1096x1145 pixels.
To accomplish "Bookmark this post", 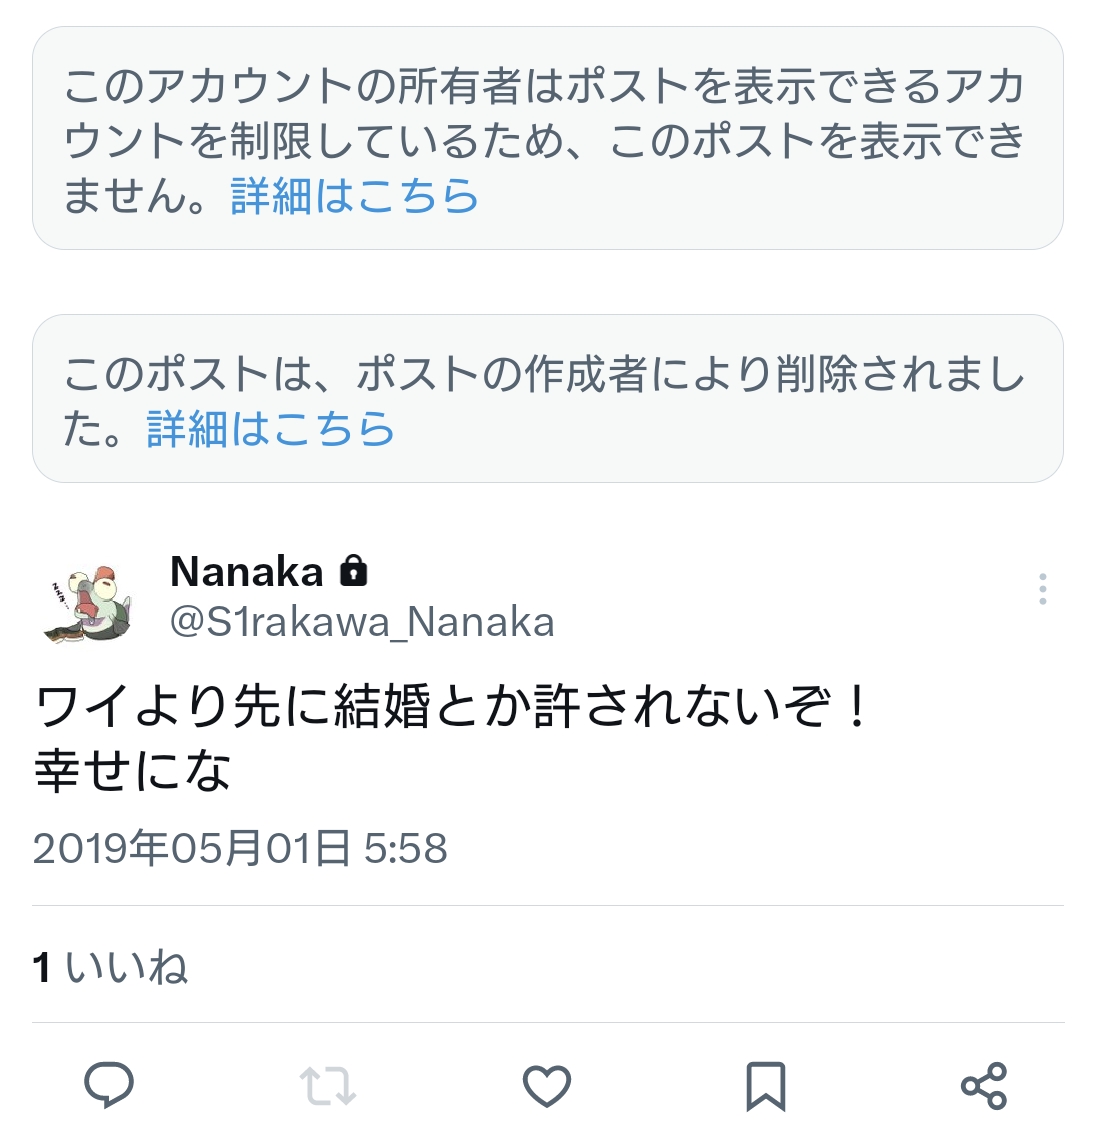I will (766, 1086).
